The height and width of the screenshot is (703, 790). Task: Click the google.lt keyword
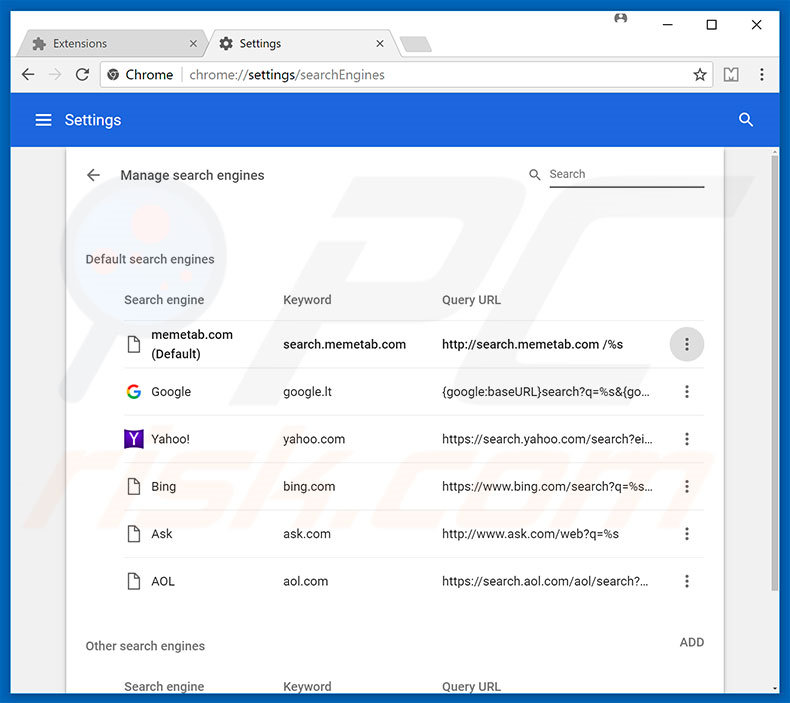(307, 392)
